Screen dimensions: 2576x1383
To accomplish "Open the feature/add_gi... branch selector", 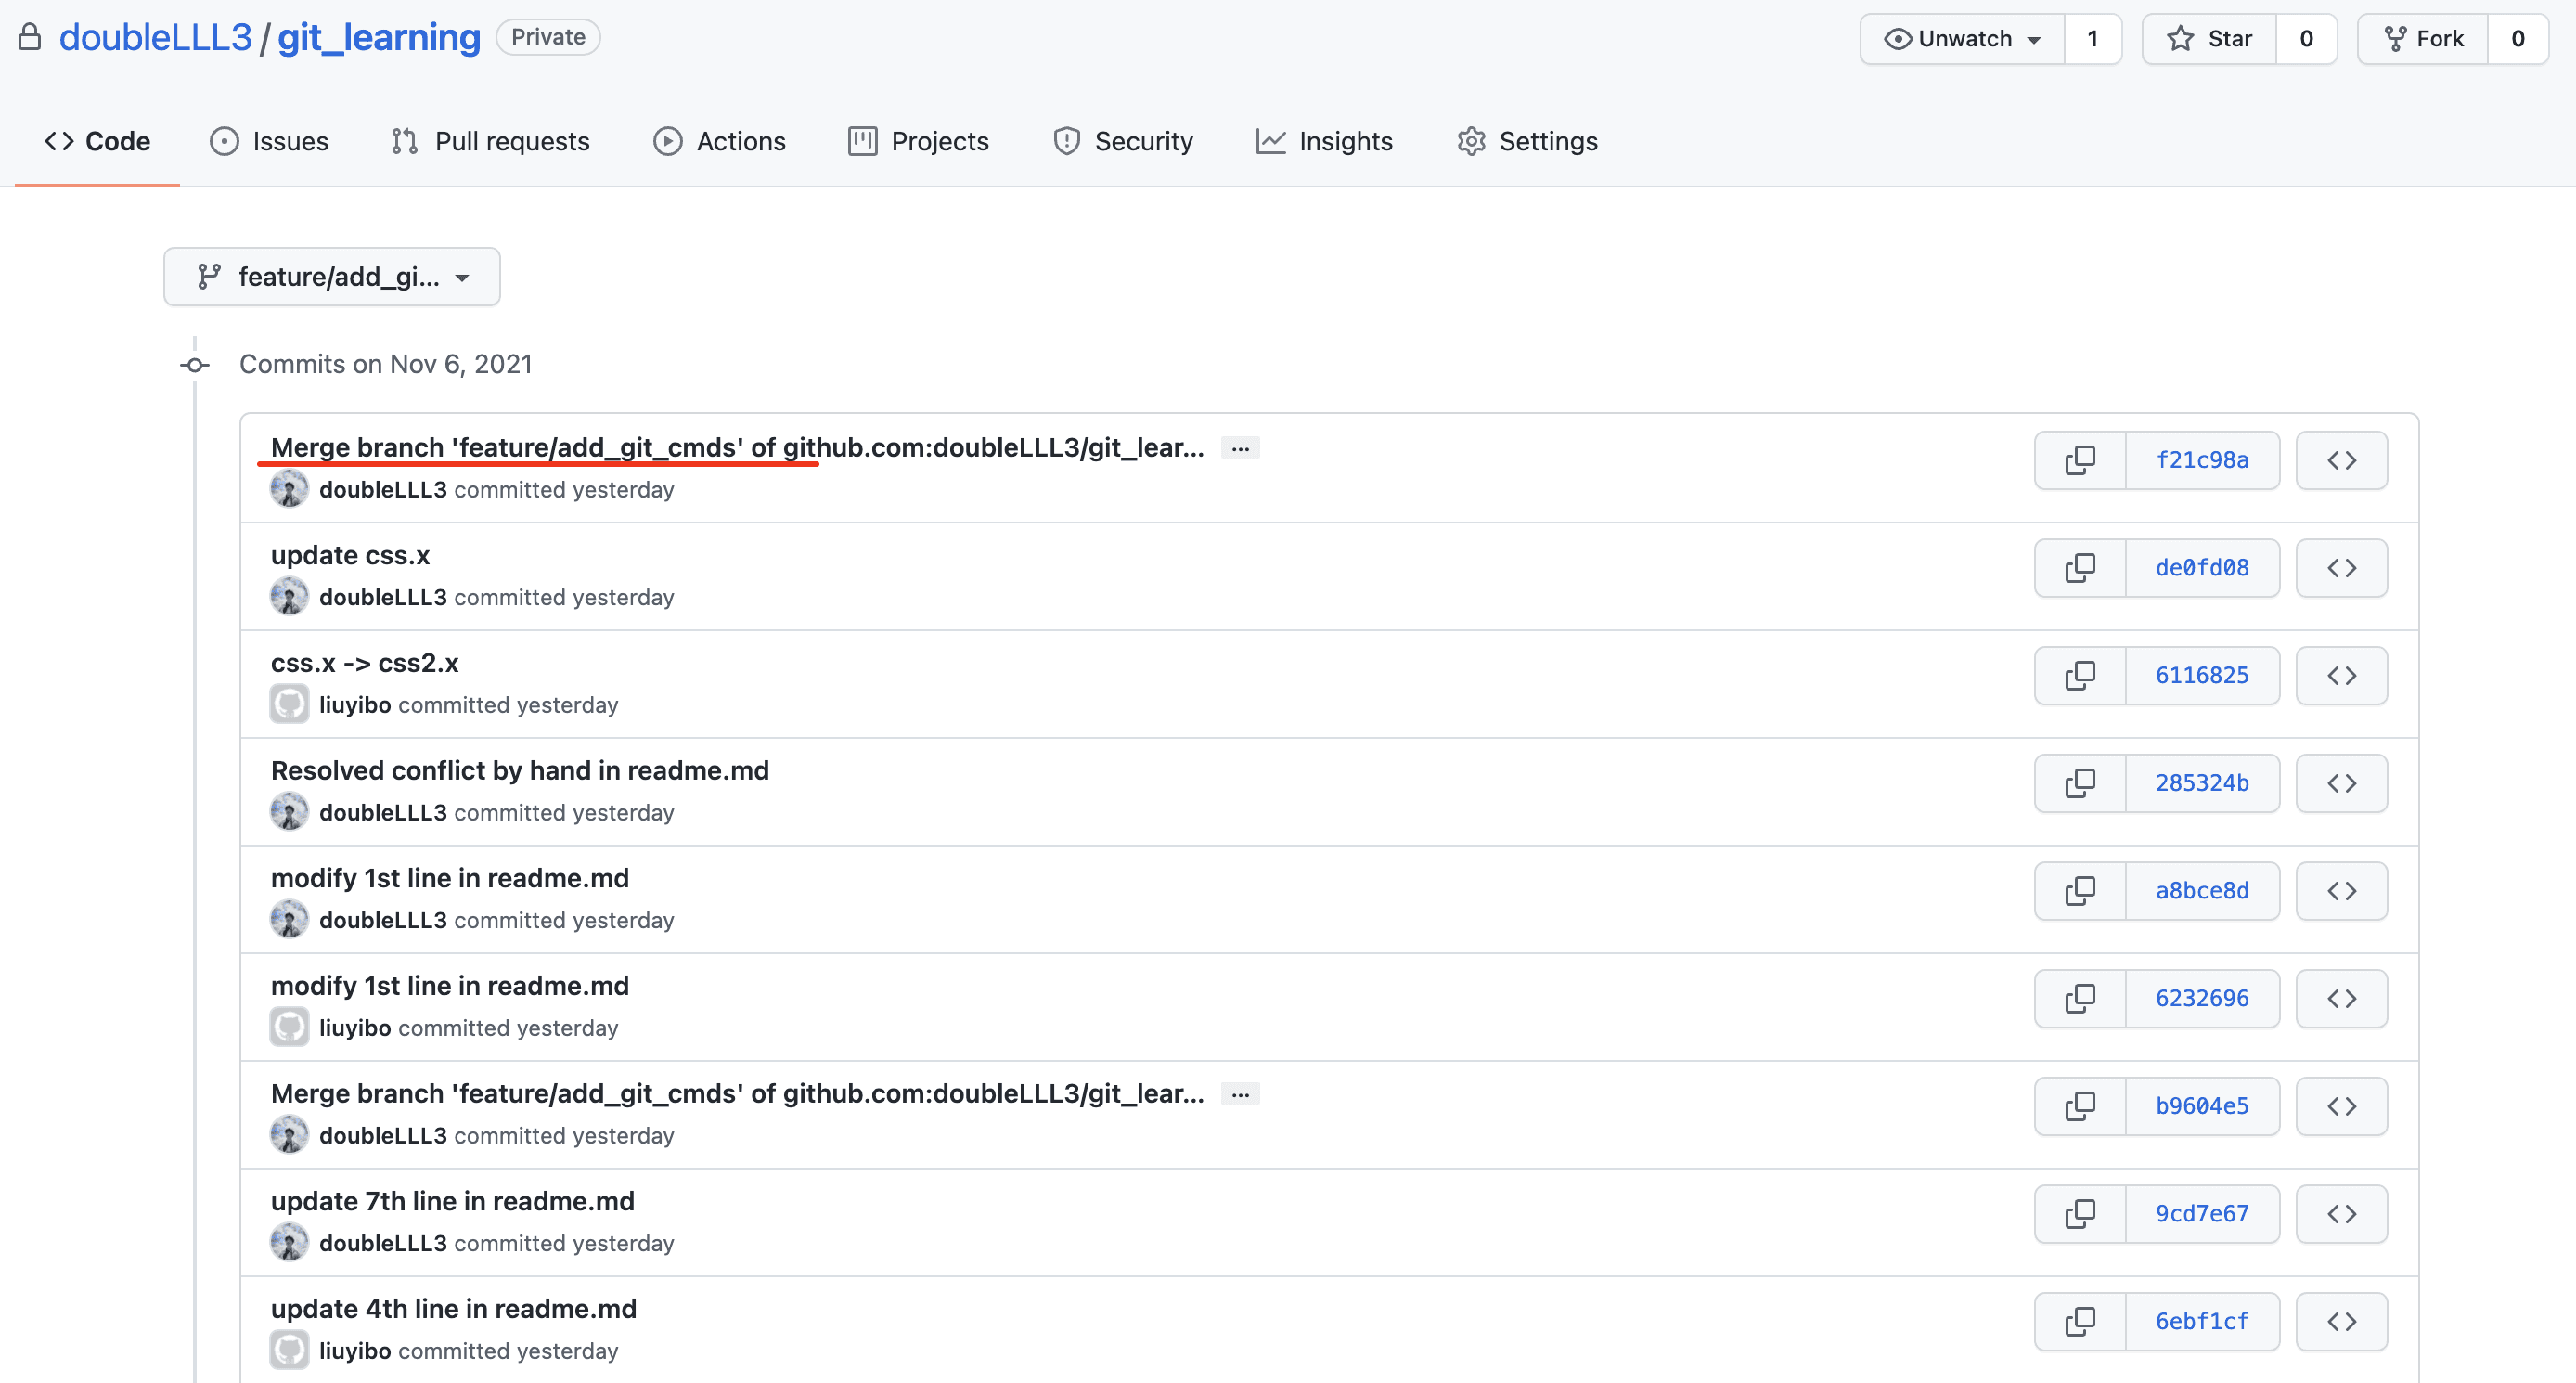I will click(x=332, y=277).
